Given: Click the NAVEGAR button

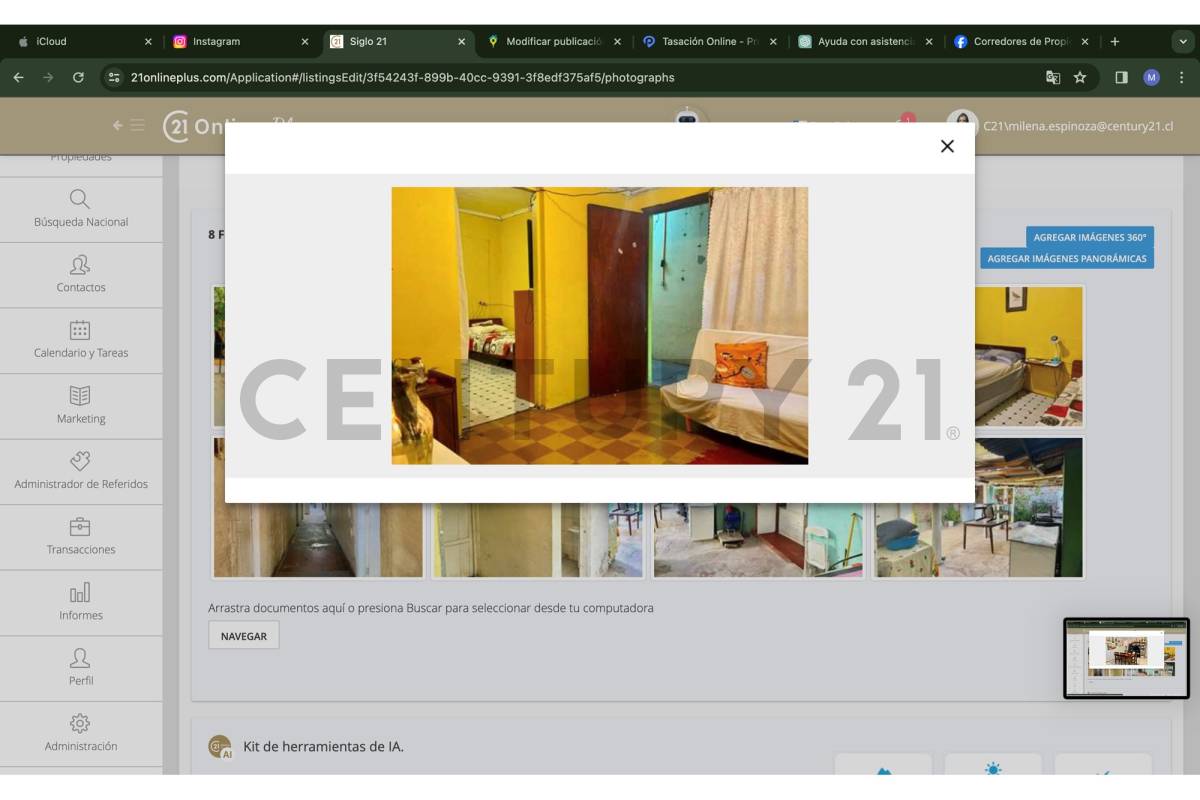Looking at the screenshot, I should pos(244,636).
